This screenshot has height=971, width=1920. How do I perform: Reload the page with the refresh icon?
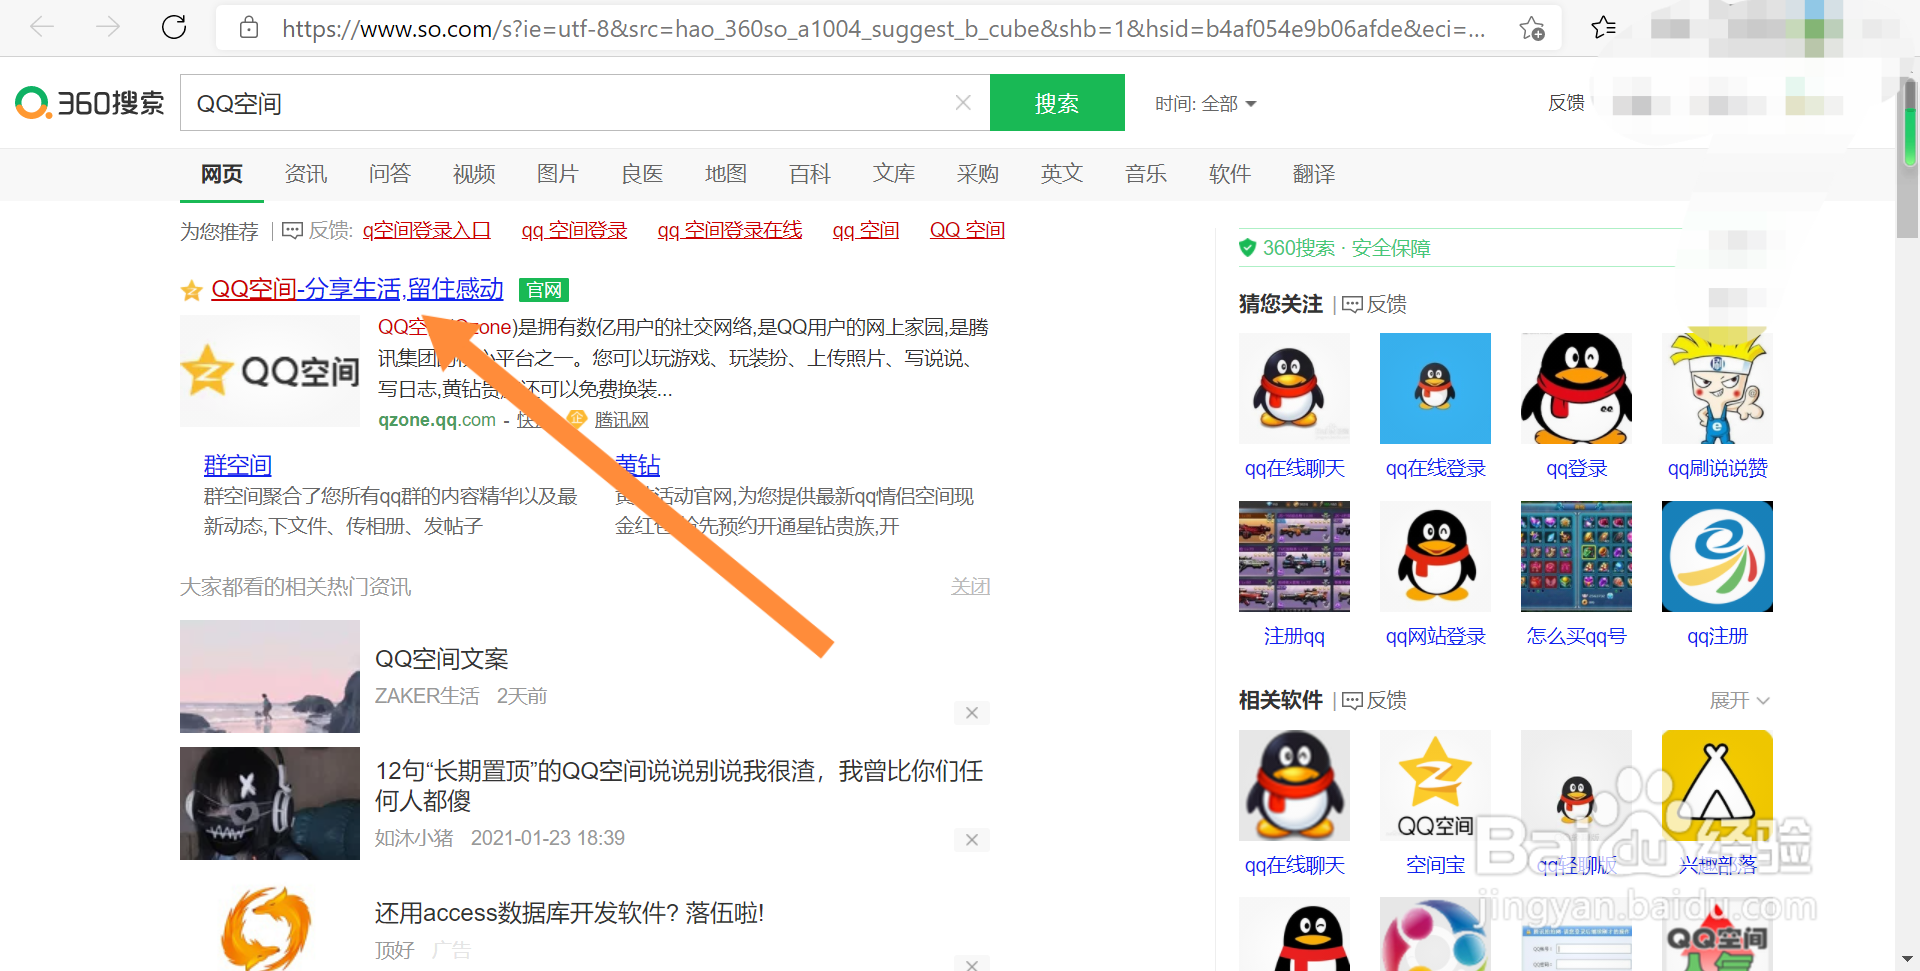pos(174,27)
